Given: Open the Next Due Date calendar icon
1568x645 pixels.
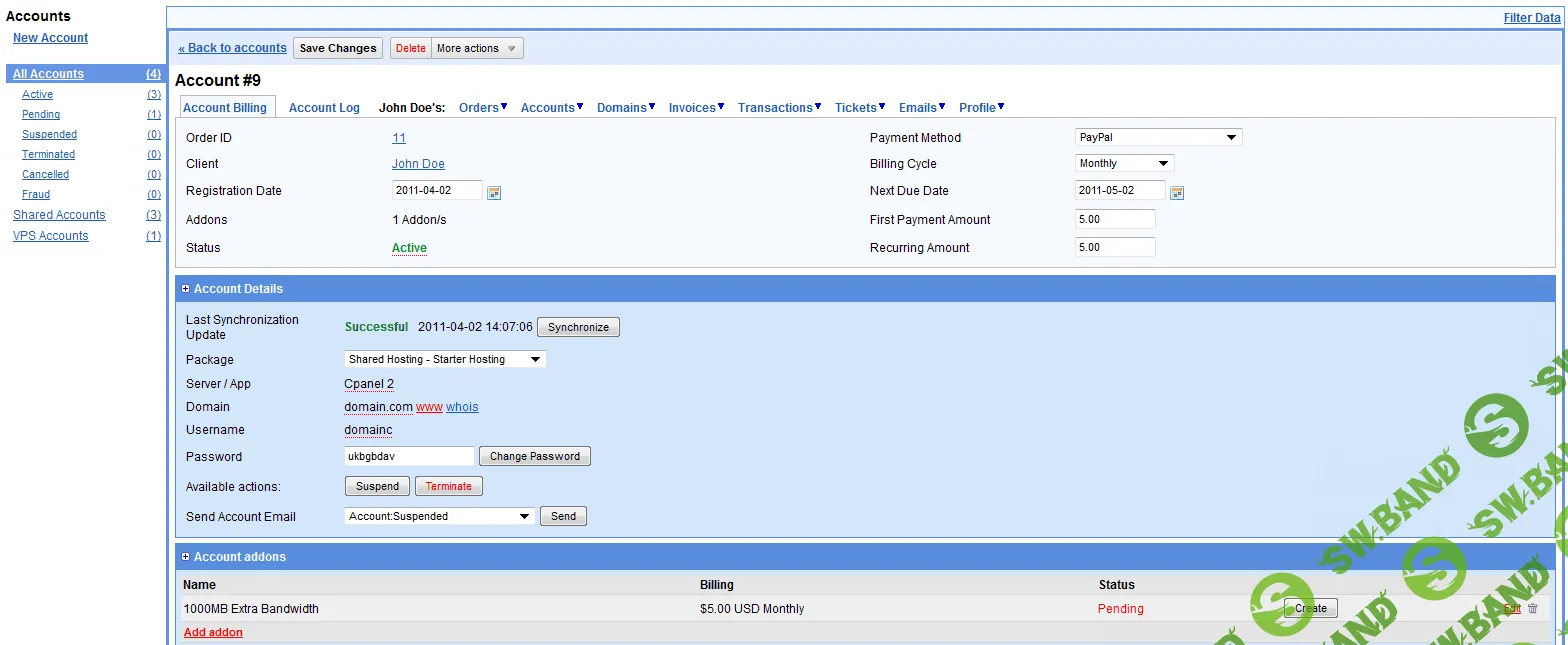Looking at the screenshot, I should (1177, 192).
